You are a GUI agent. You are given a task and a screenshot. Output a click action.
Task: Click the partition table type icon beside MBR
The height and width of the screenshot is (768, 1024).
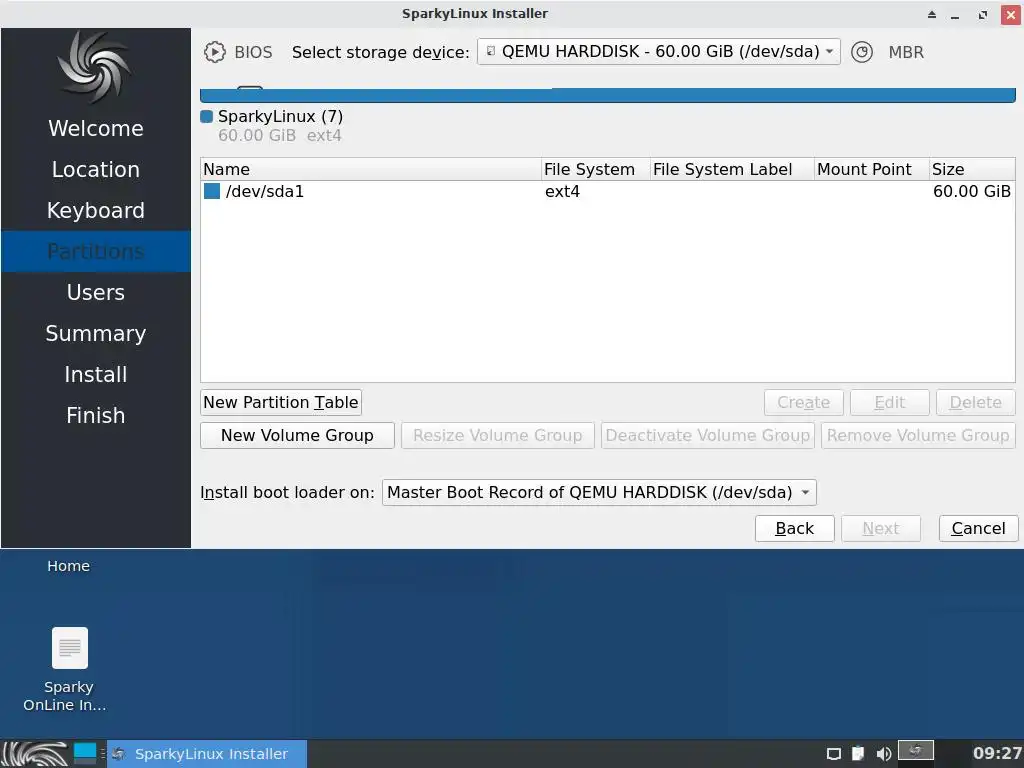(861, 52)
